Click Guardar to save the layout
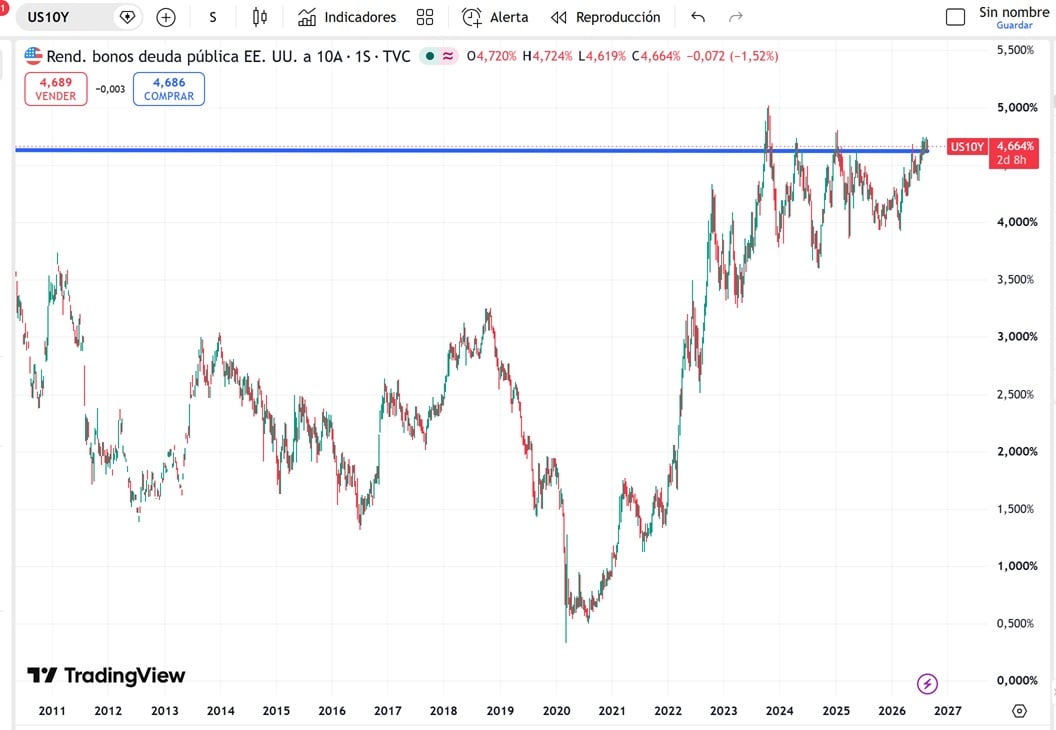Image resolution: width=1056 pixels, height=730 pixels. (x=1014, y=26)
